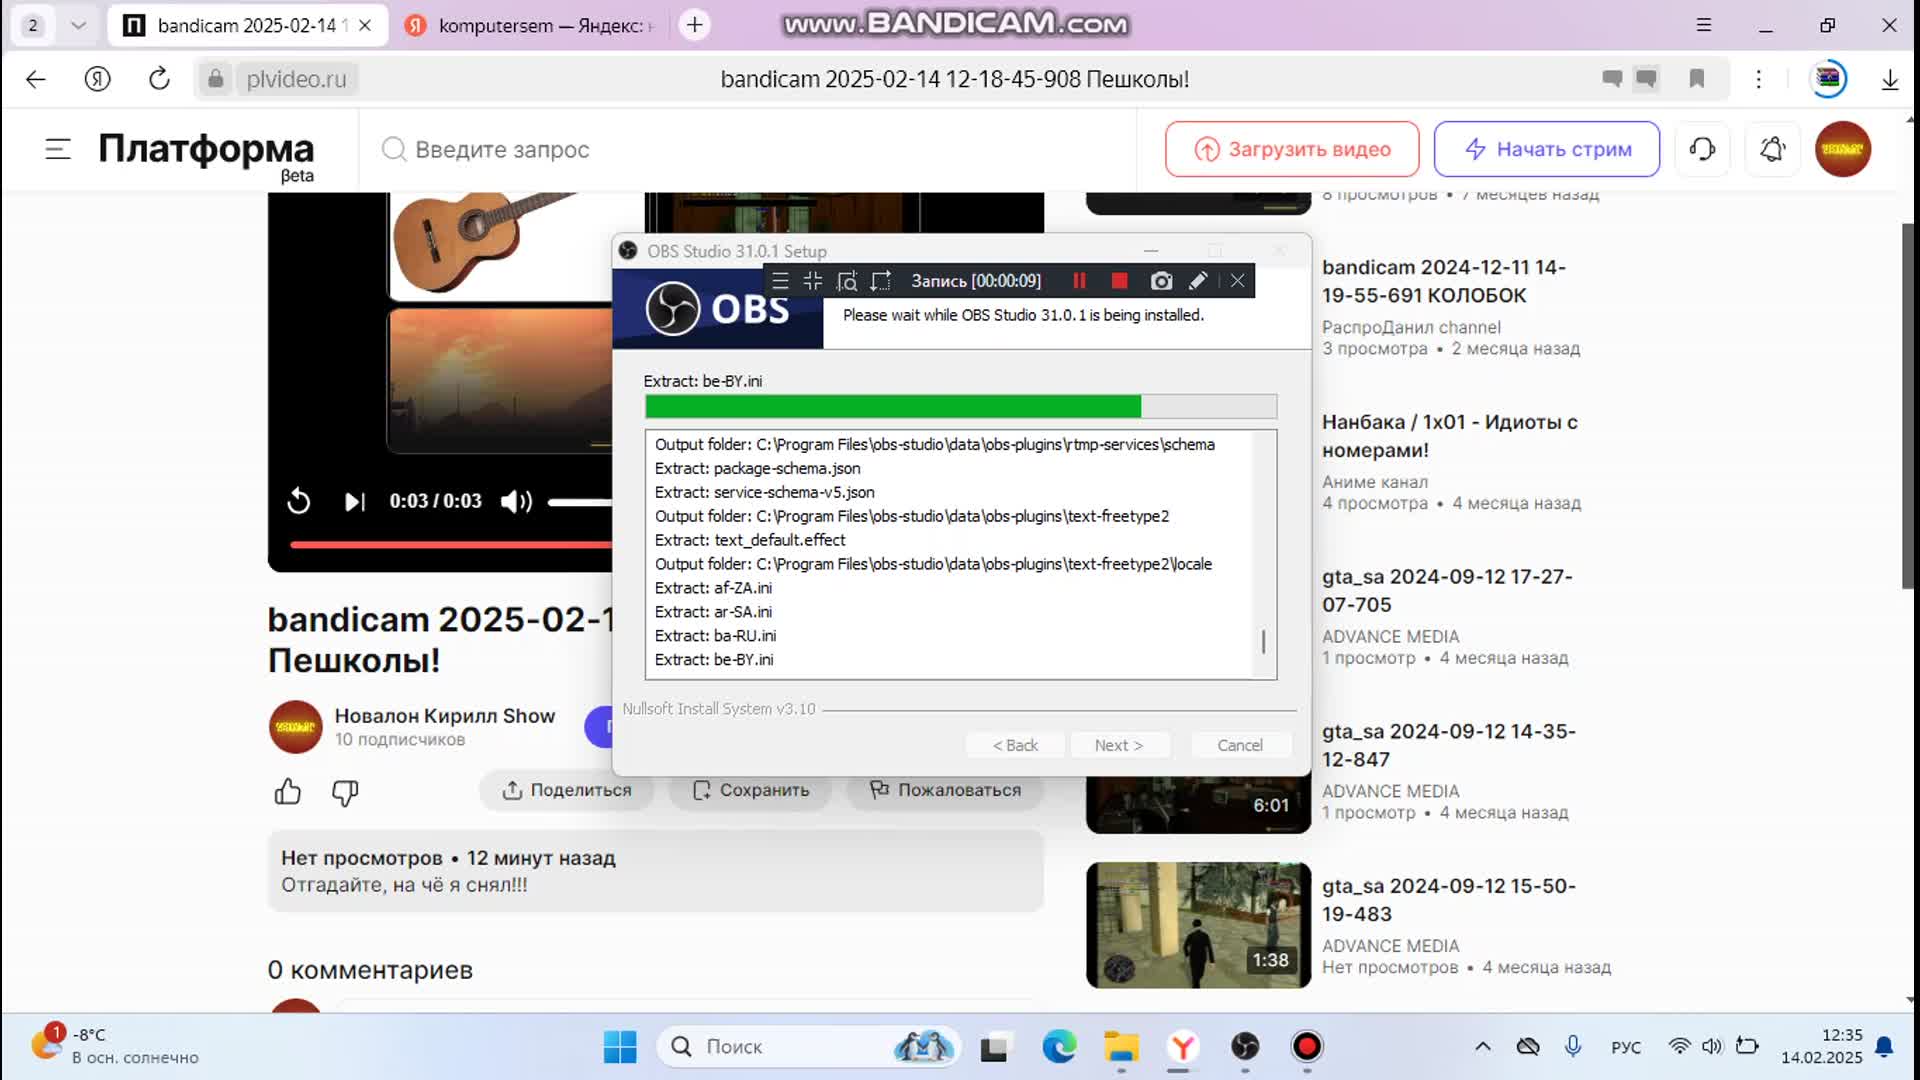Click Пожаловаться button
This screenshot has width=1920, height=1080.
945,790
